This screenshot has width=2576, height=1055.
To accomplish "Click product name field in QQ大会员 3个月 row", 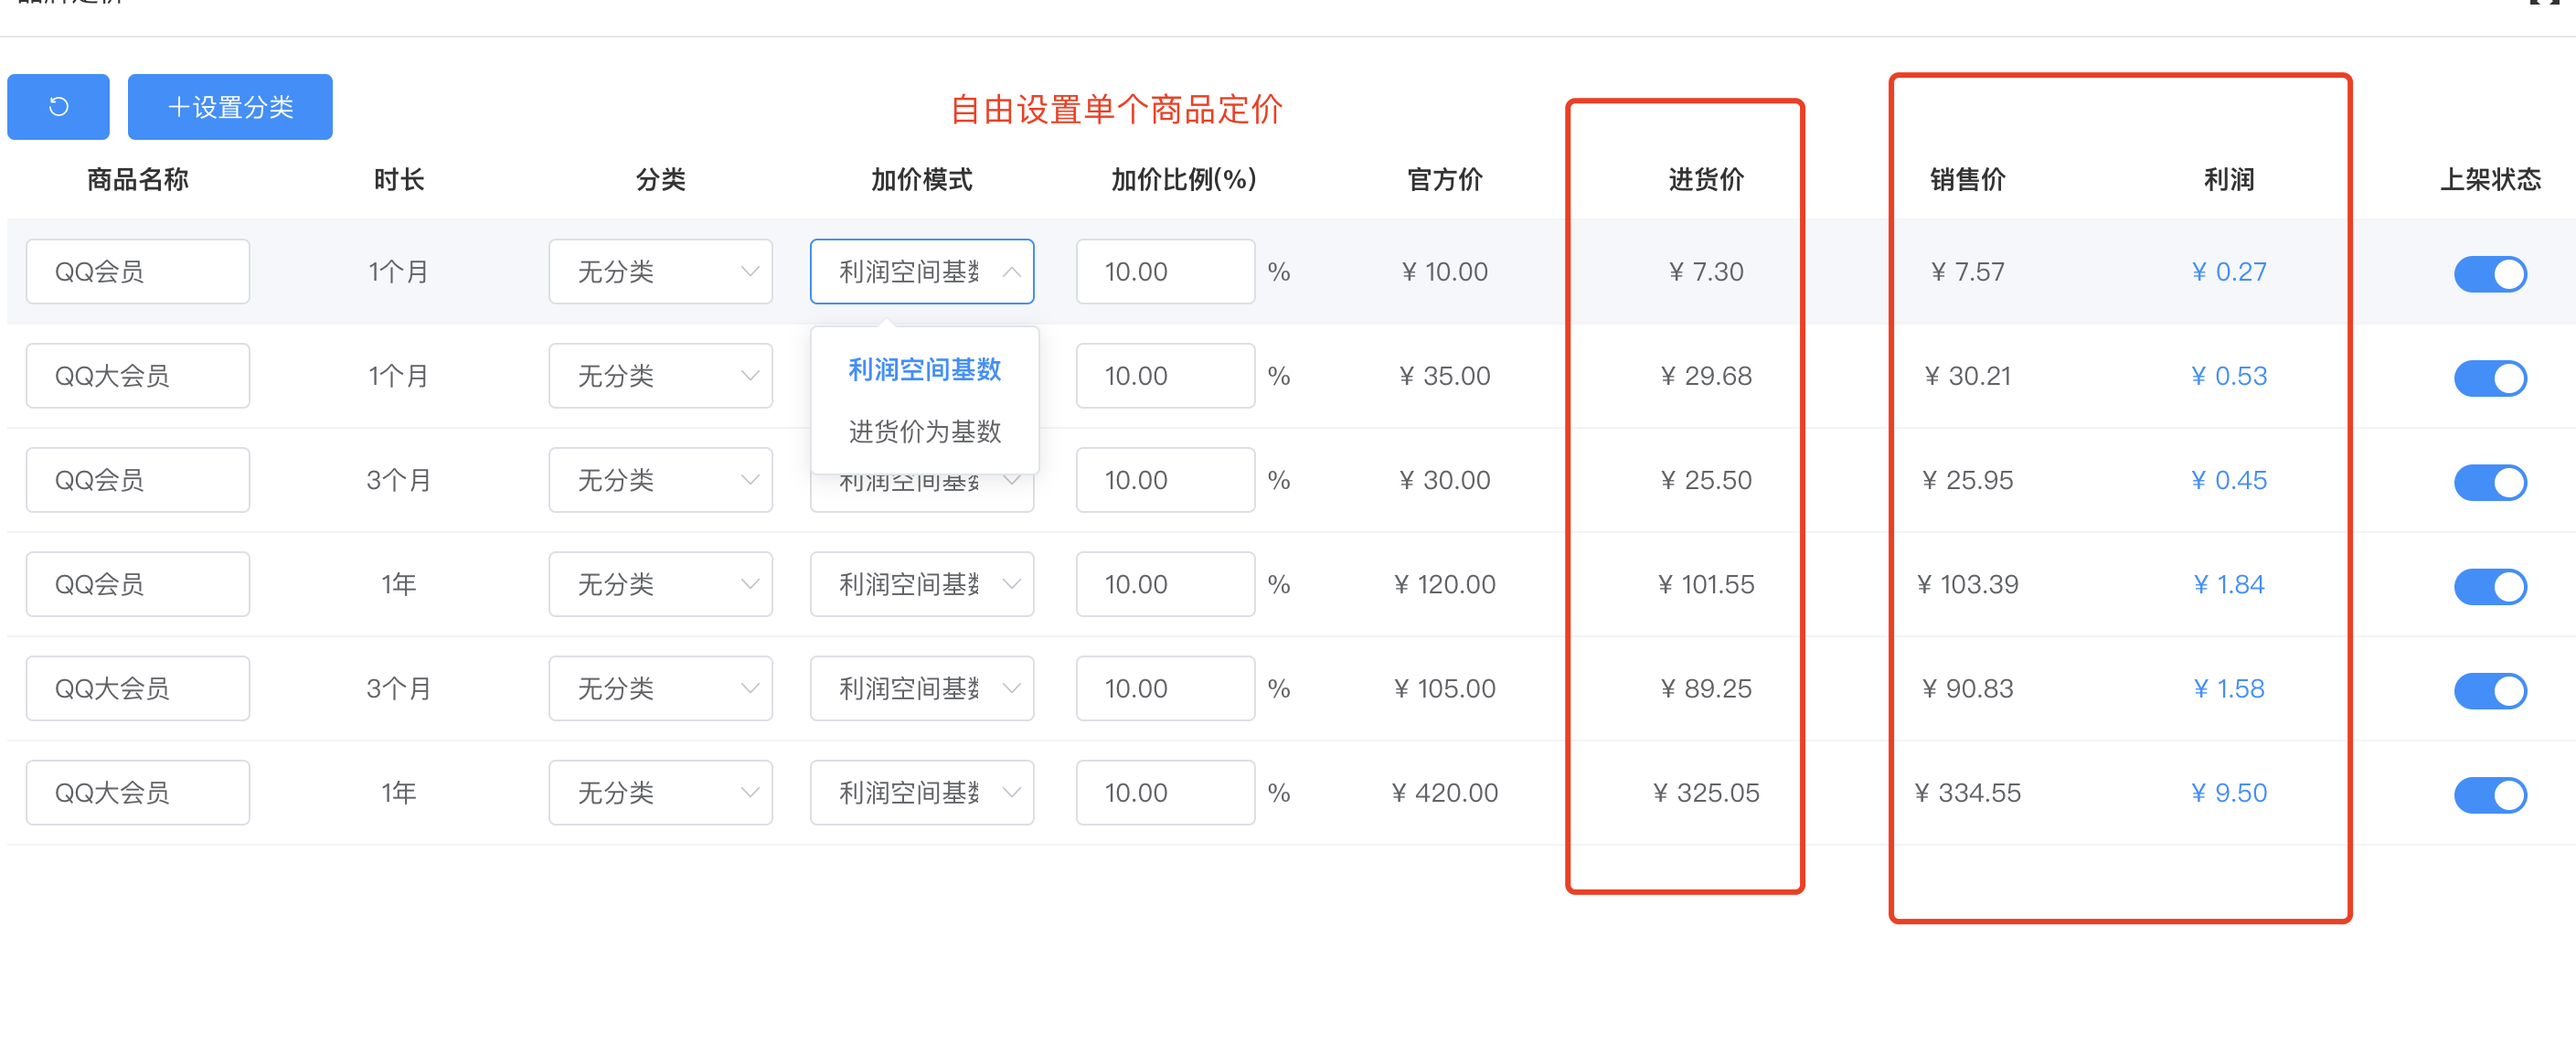I will click(138, 687).
